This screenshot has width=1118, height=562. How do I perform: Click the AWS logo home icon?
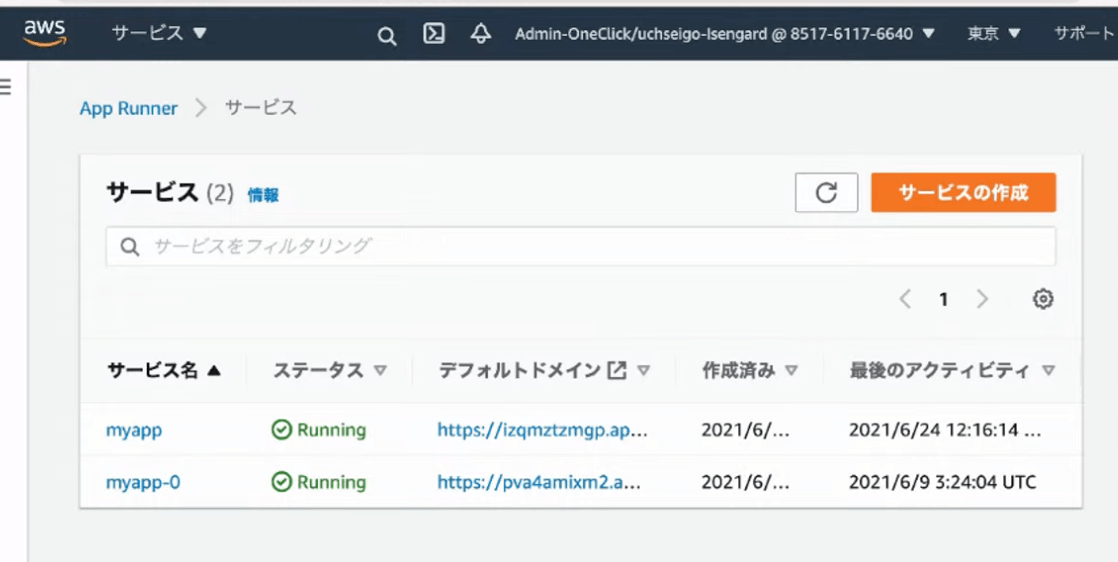(45, 33)
